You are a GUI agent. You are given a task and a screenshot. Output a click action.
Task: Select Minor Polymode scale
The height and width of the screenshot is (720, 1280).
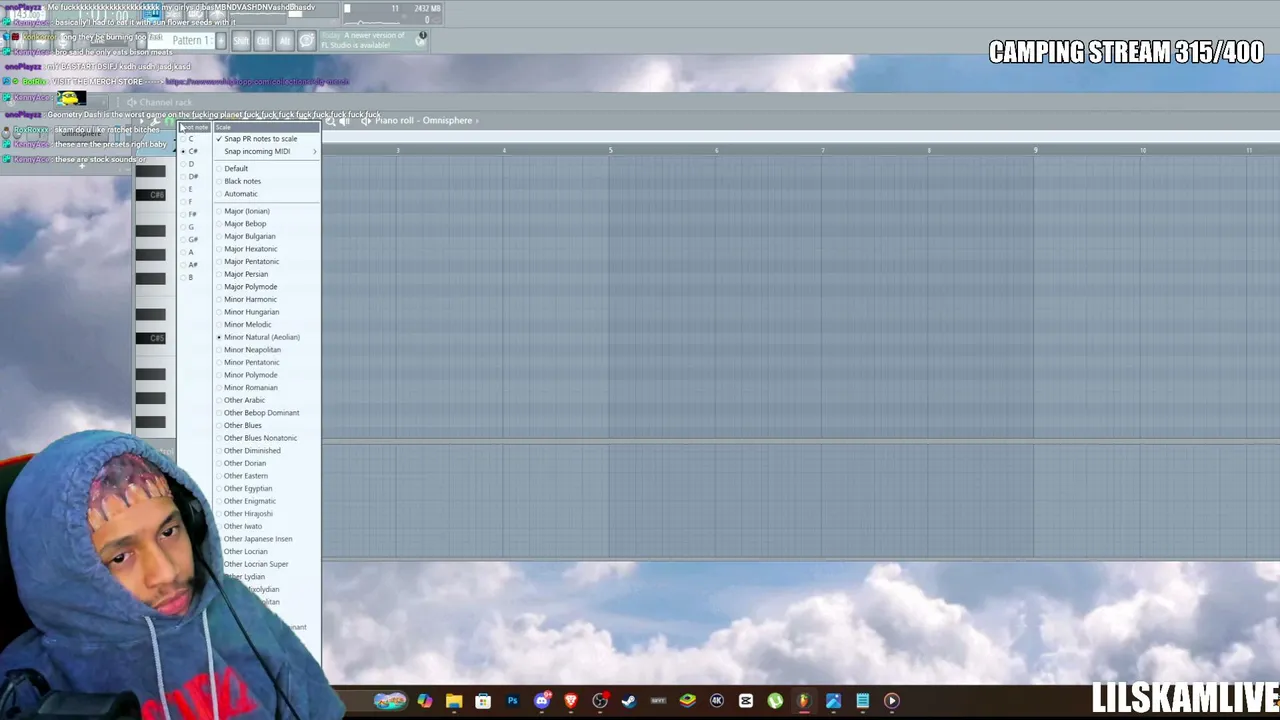coord(267,375)
